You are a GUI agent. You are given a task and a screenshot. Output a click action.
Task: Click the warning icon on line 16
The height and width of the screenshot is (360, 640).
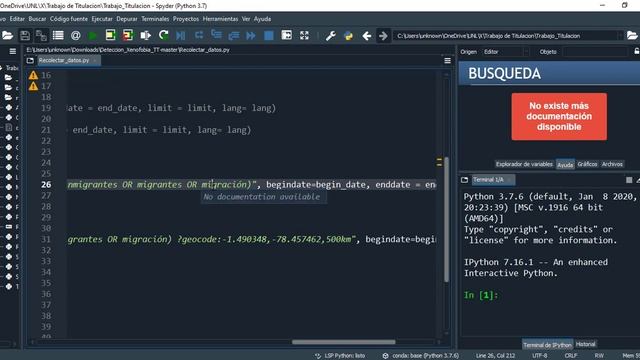coord(33,75)
